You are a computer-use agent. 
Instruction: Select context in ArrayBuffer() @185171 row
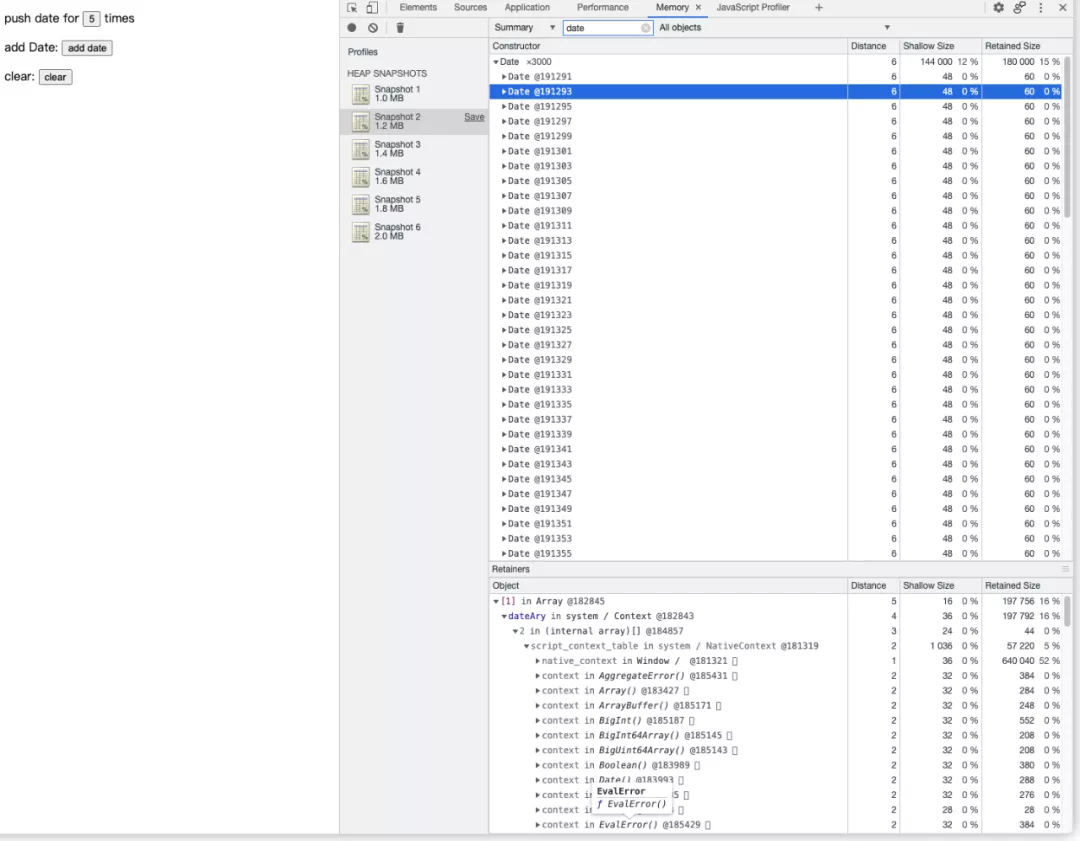pyautogui.click(x=775, y=706)
